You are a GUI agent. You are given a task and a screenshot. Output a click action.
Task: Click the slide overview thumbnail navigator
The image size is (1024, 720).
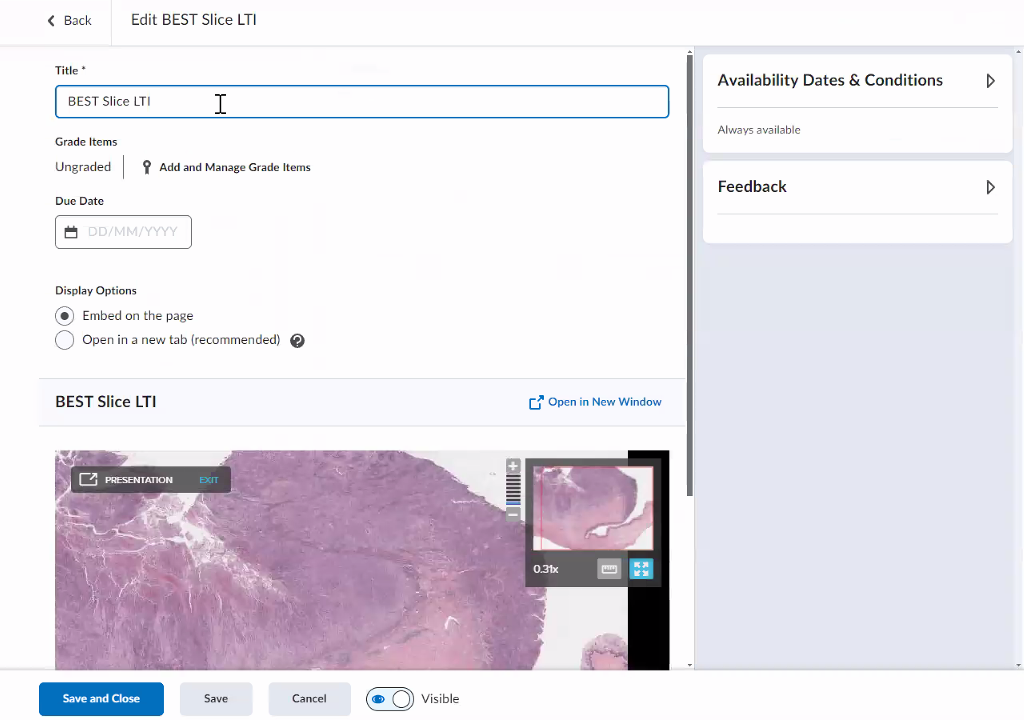point(593,508)
